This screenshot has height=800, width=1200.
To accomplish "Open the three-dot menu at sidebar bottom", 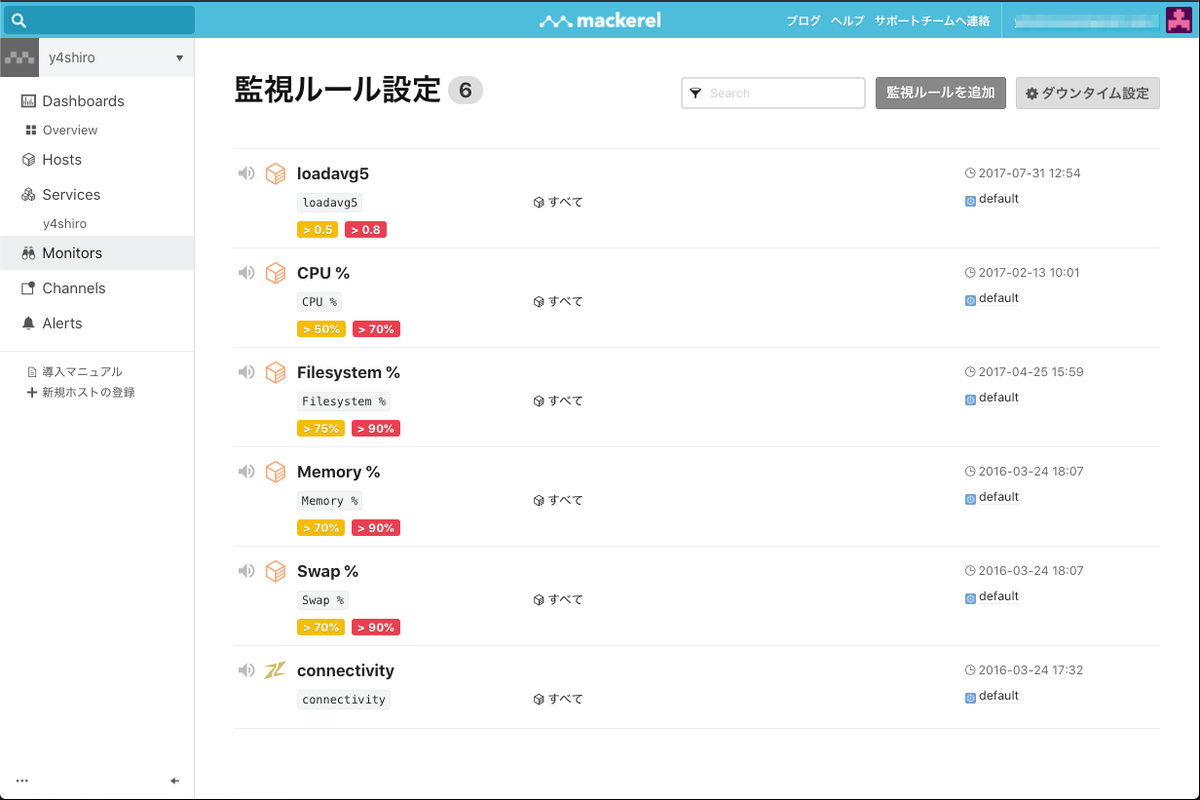I will coord(22,781).
